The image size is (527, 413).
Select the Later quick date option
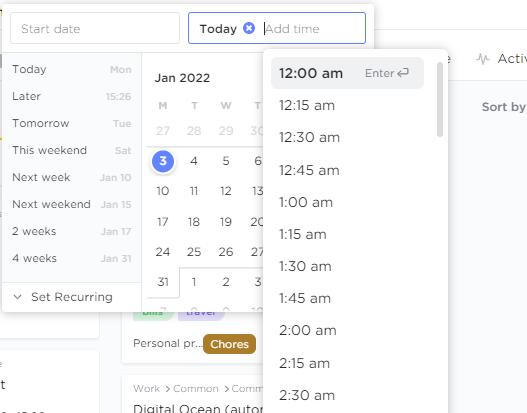(x=72, y=96)
